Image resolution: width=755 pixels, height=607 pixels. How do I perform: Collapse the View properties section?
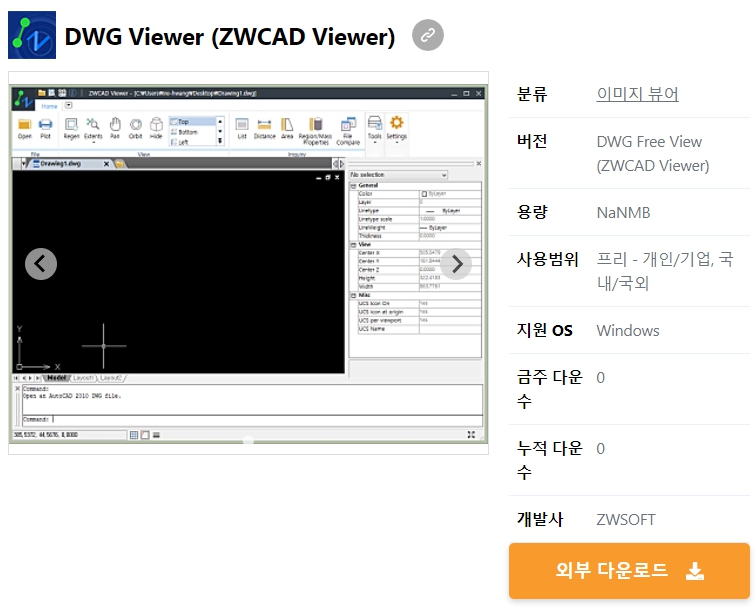click(353, 245)
